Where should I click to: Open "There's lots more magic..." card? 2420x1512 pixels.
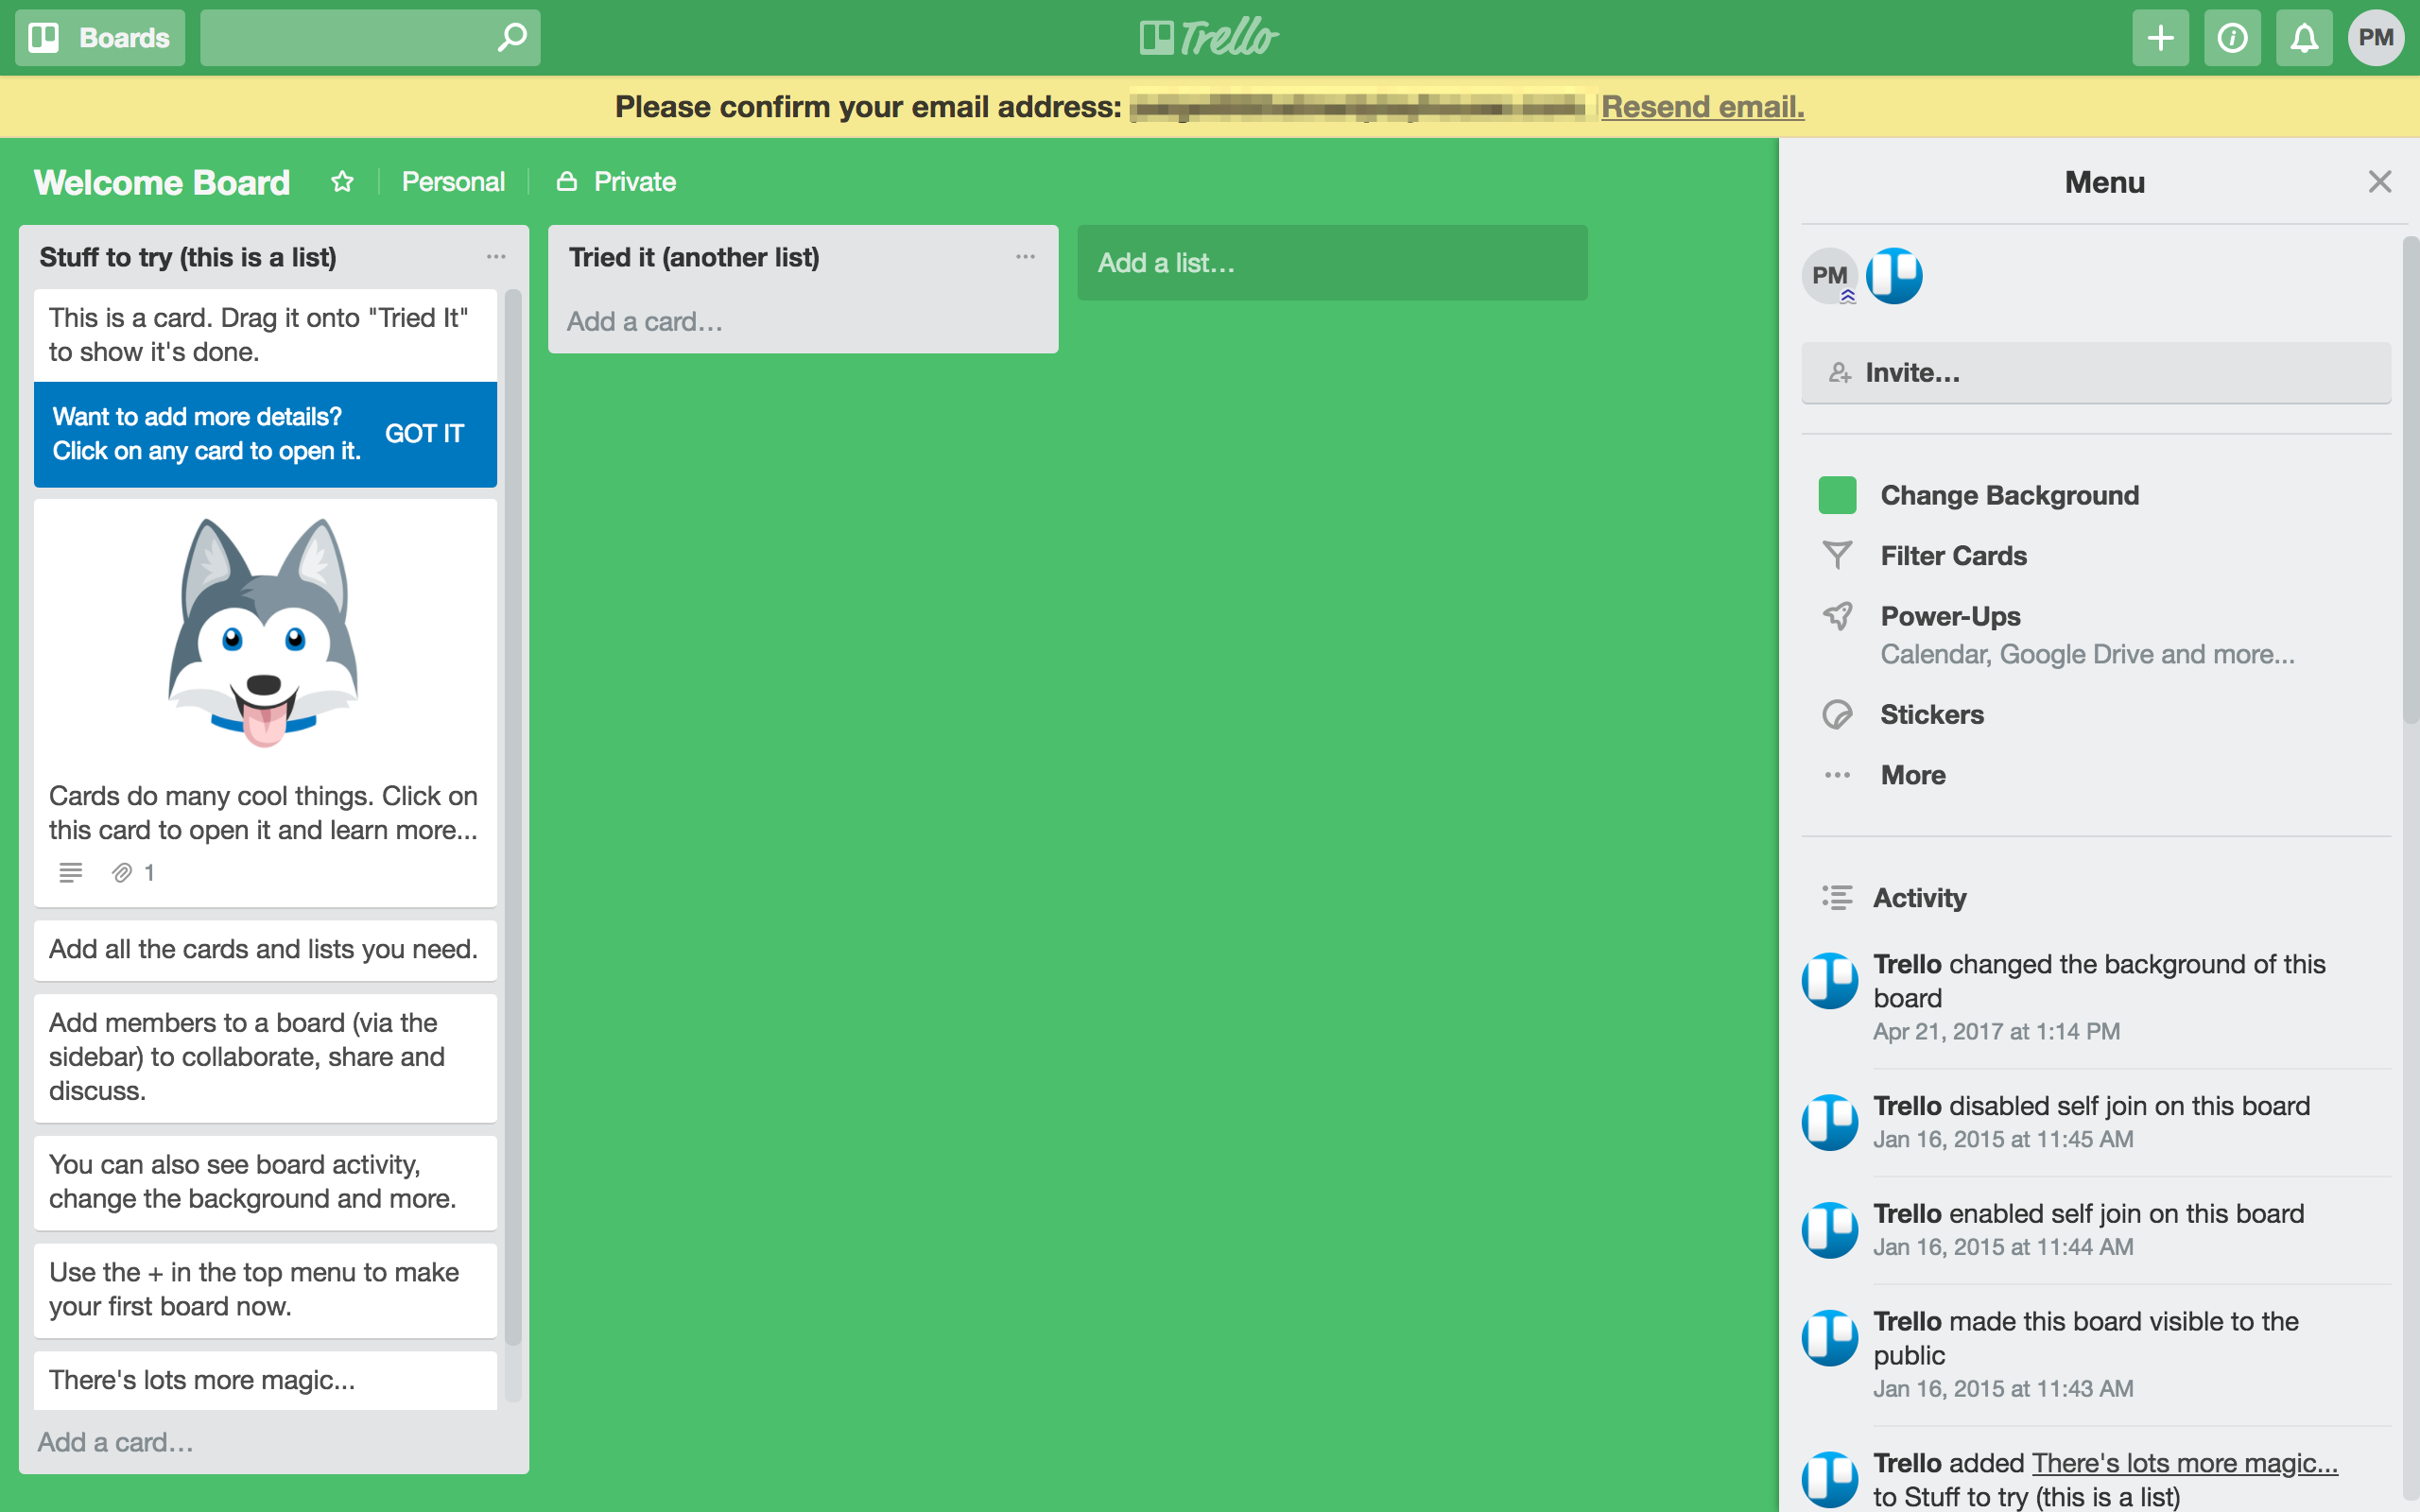(x=265, y=1380)
